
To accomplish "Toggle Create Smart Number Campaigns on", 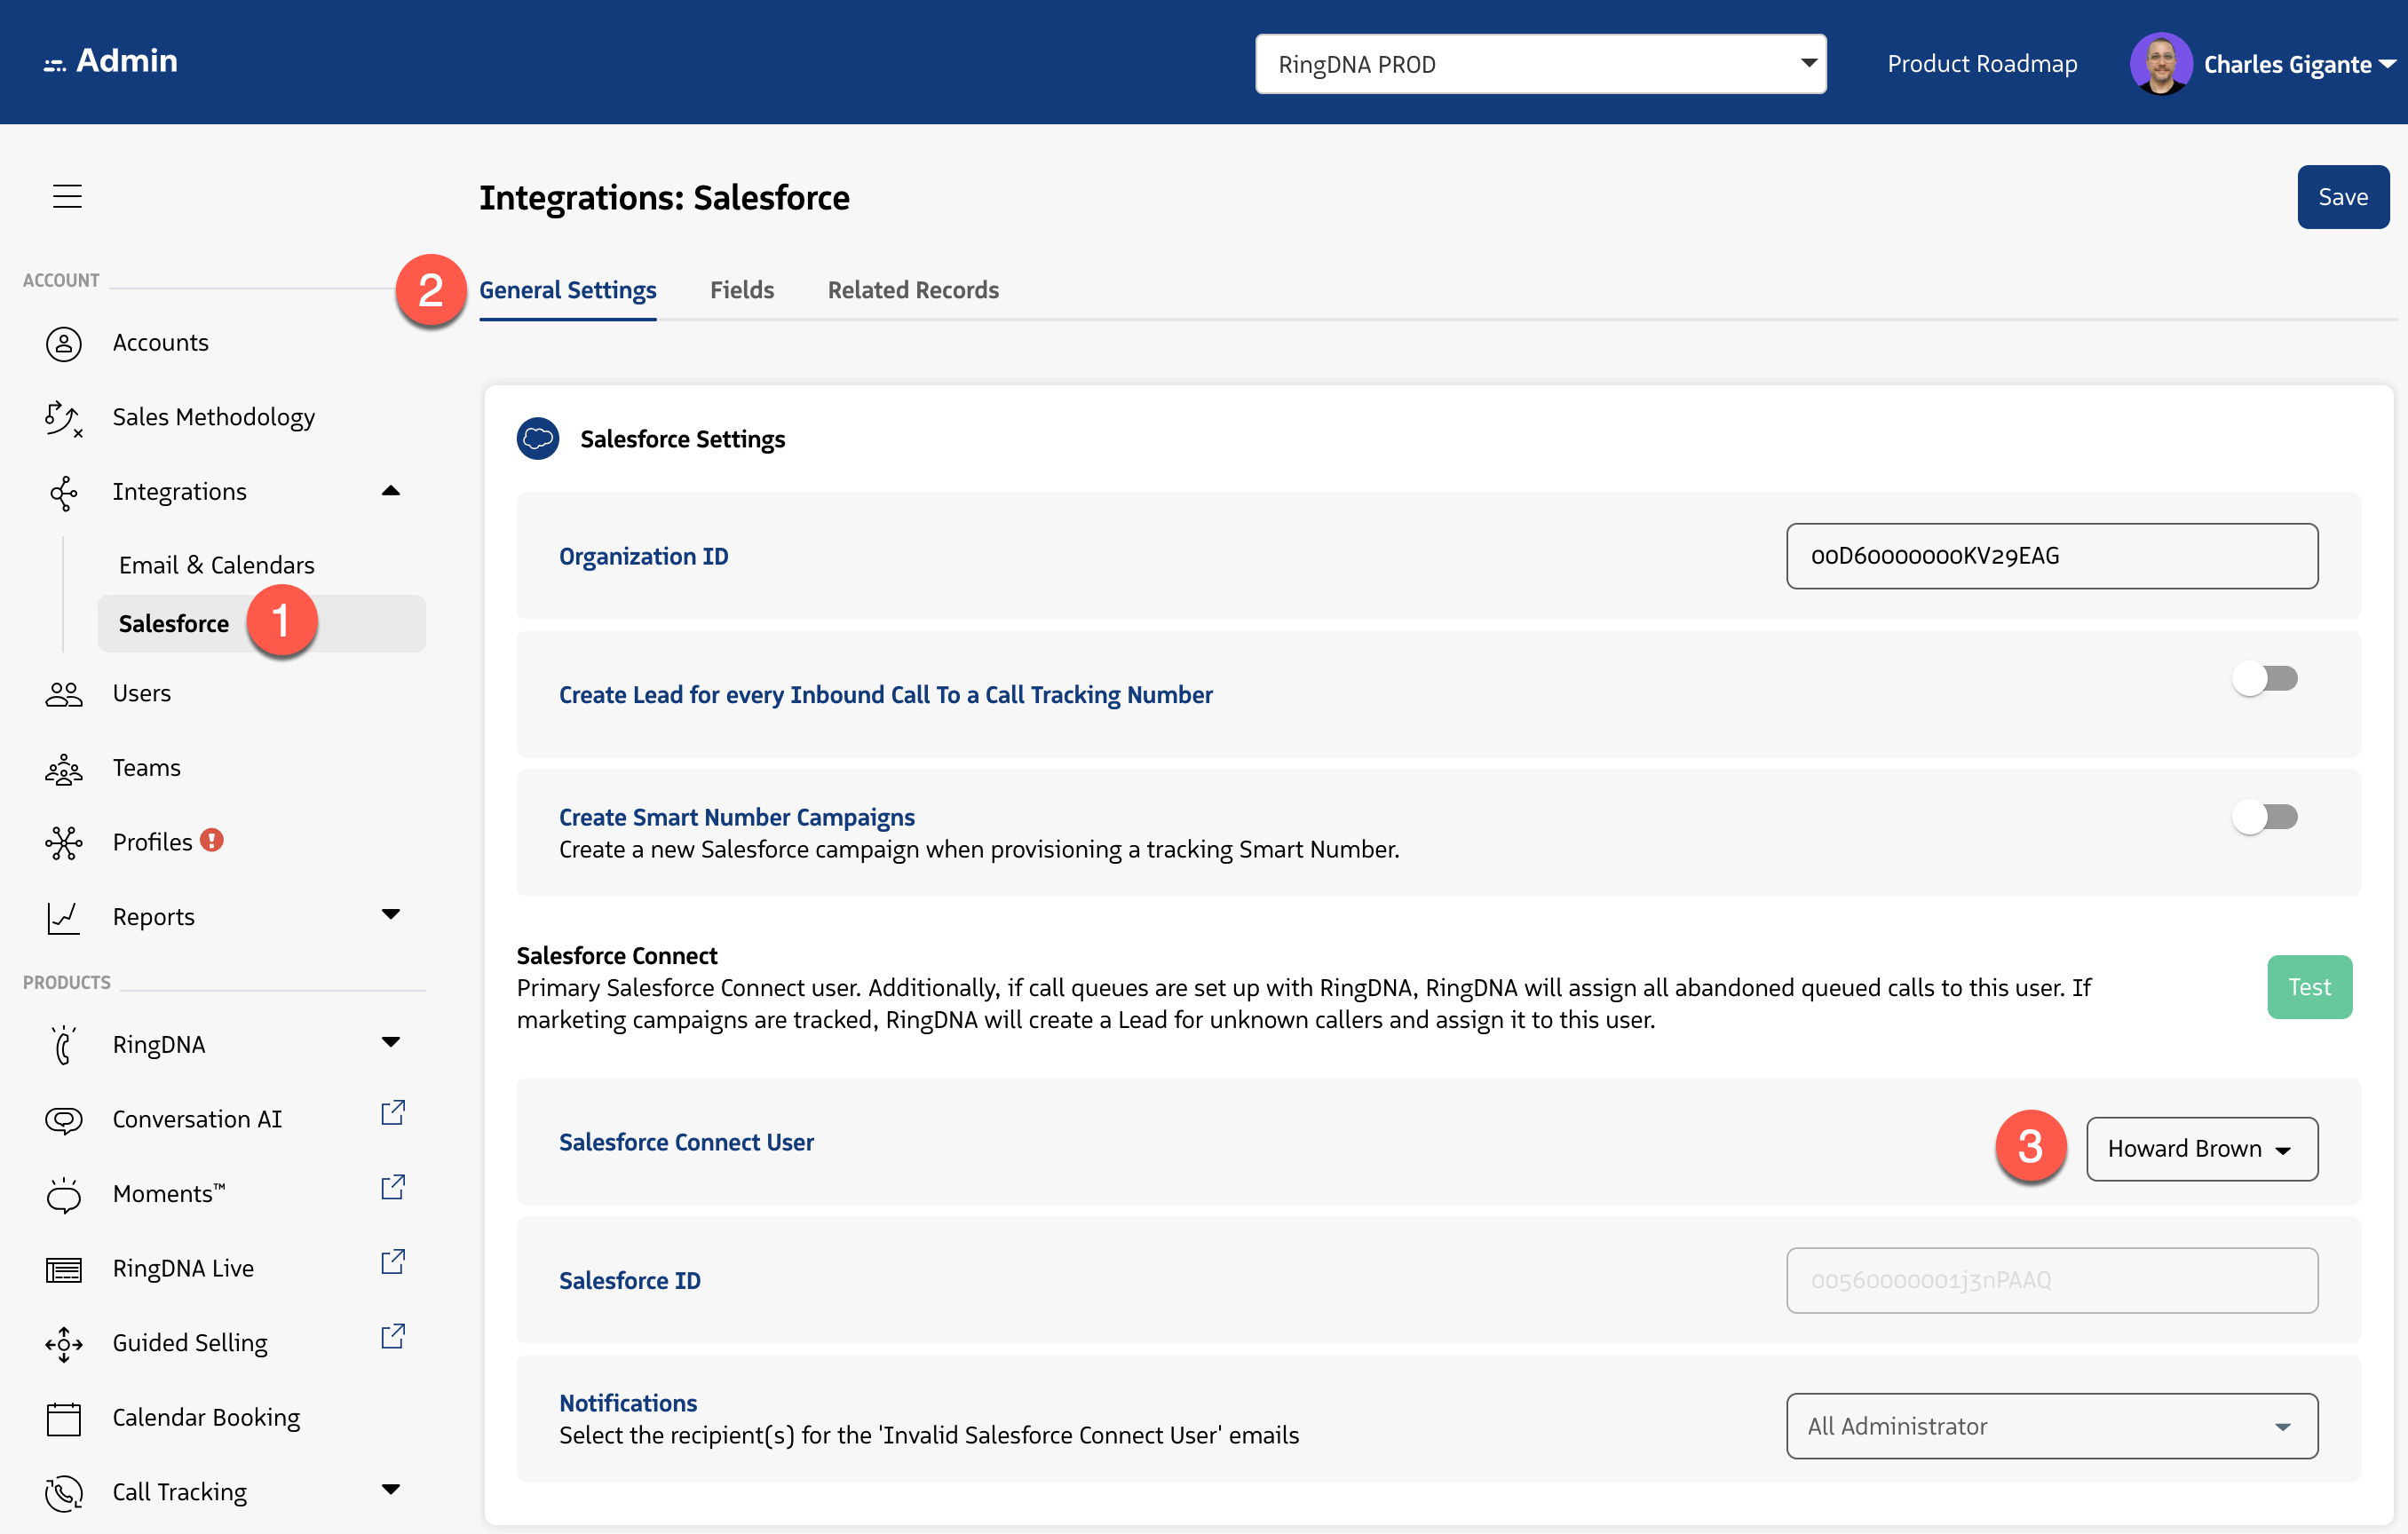I will pos(2265,816).
